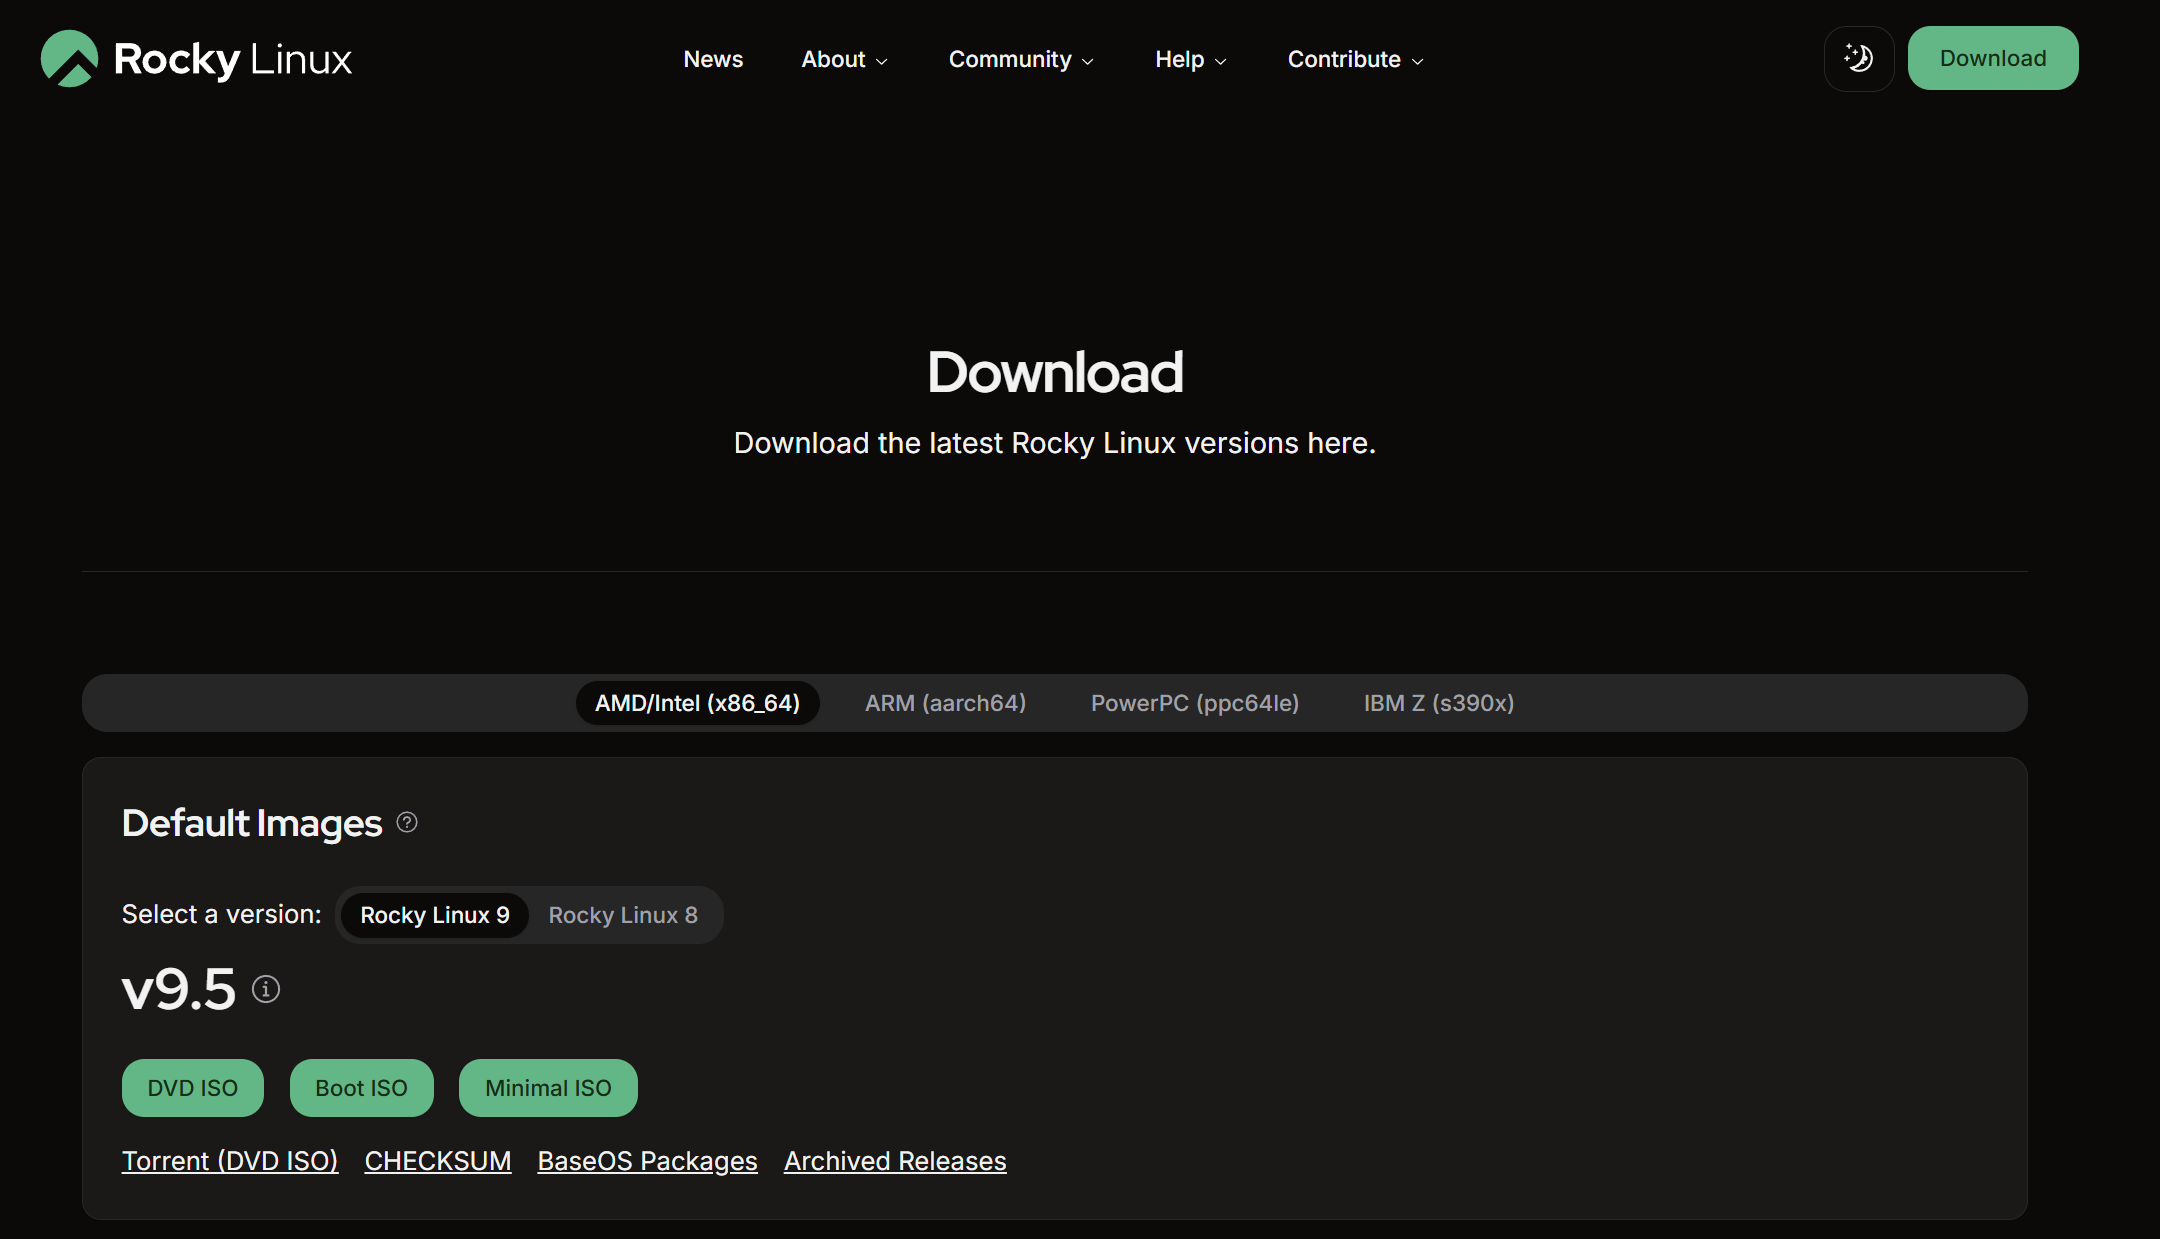Download the Minimal ISO image
Image resolution: width=2160 pixels, height=1239 pixels.
pos(548,1088)
